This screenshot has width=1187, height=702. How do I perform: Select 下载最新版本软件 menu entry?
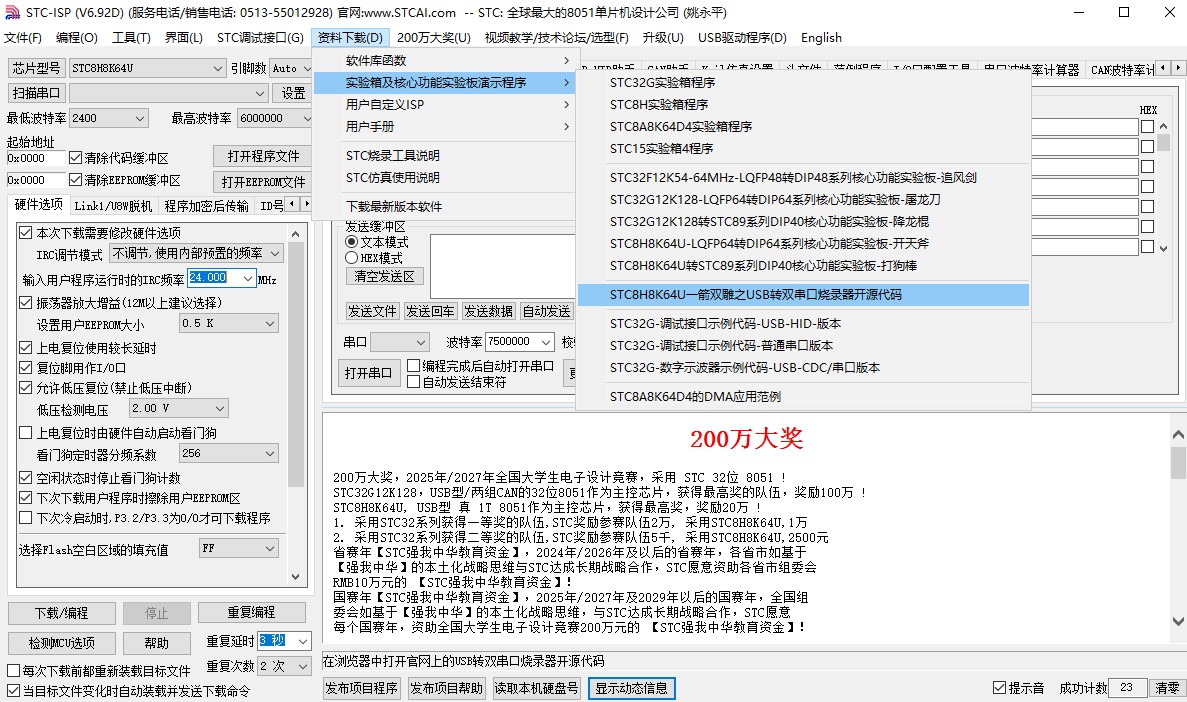[445, 206]
